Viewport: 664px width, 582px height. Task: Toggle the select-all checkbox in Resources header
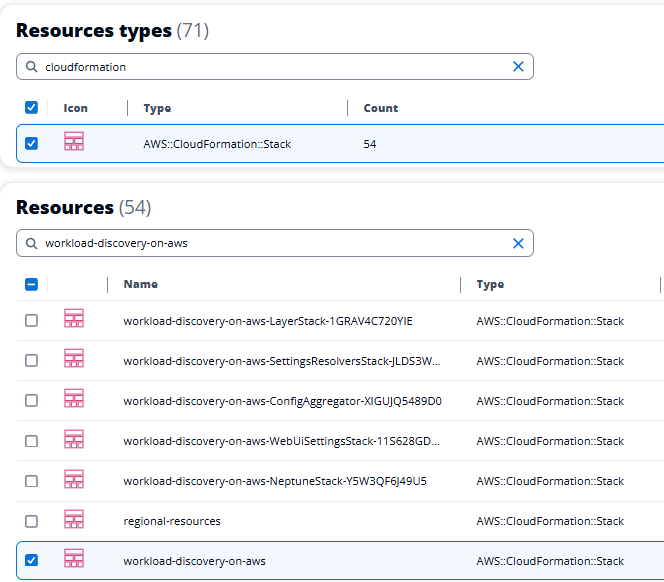click(x=31, y=284)
